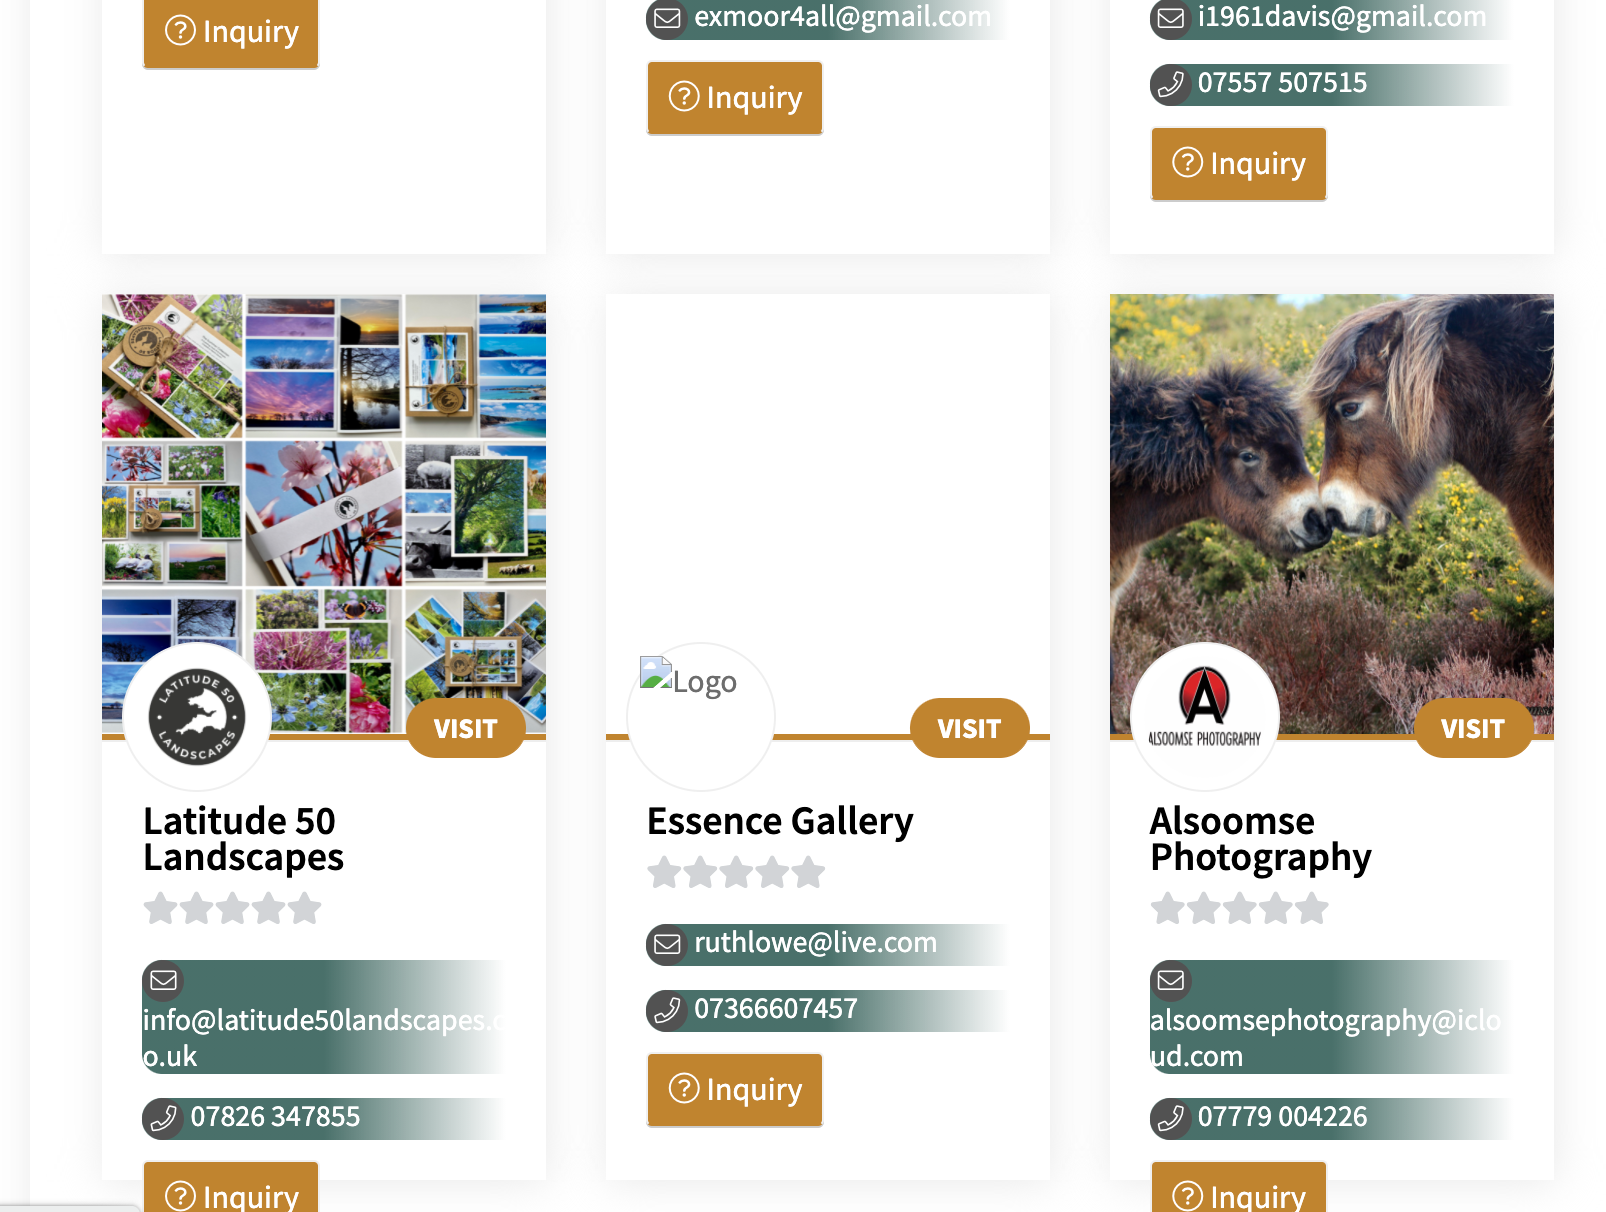The height and width of the screenshot is (1212, 1606).
Task: Click phone icon beside 07779 004226
Action: tap(1171, 1118)
